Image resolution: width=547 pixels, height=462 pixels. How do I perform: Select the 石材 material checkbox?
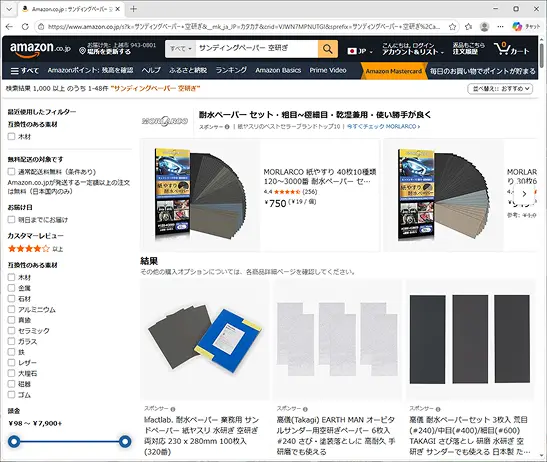tap(12, 299)
